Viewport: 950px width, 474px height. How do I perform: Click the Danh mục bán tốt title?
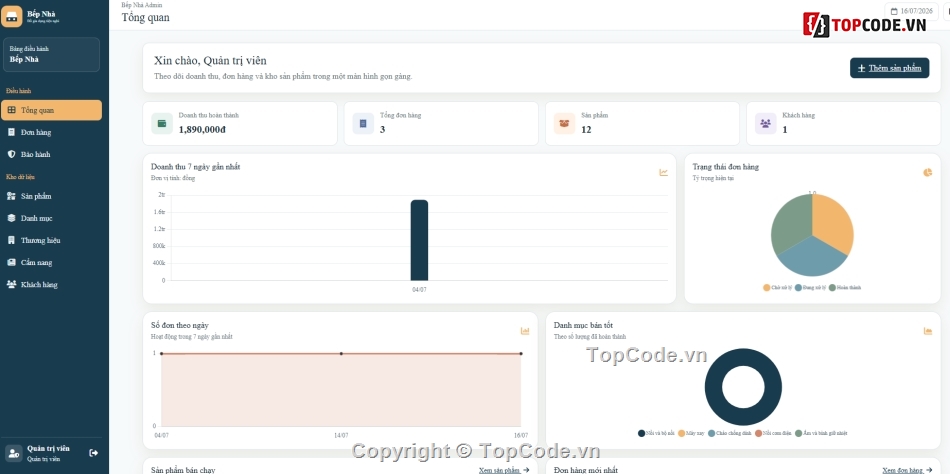pos(583,325)
